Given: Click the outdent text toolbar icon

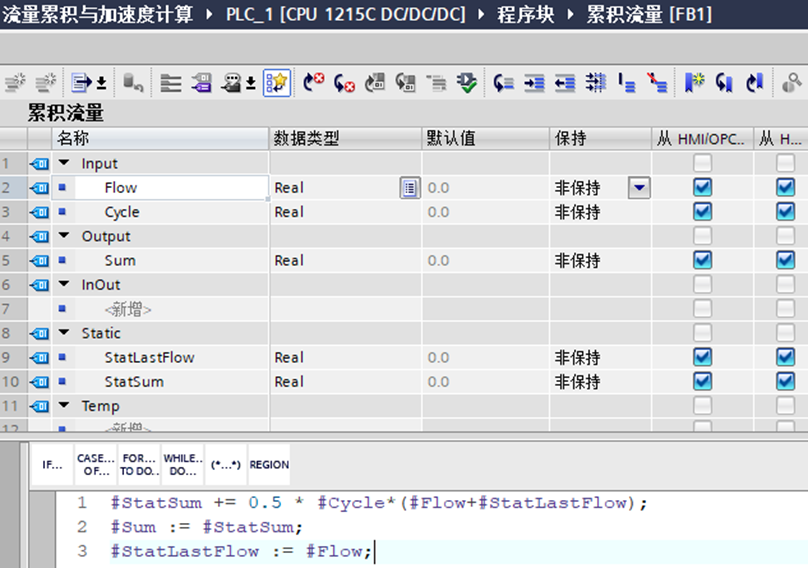Looking at the screenshot, I should 565,82.
